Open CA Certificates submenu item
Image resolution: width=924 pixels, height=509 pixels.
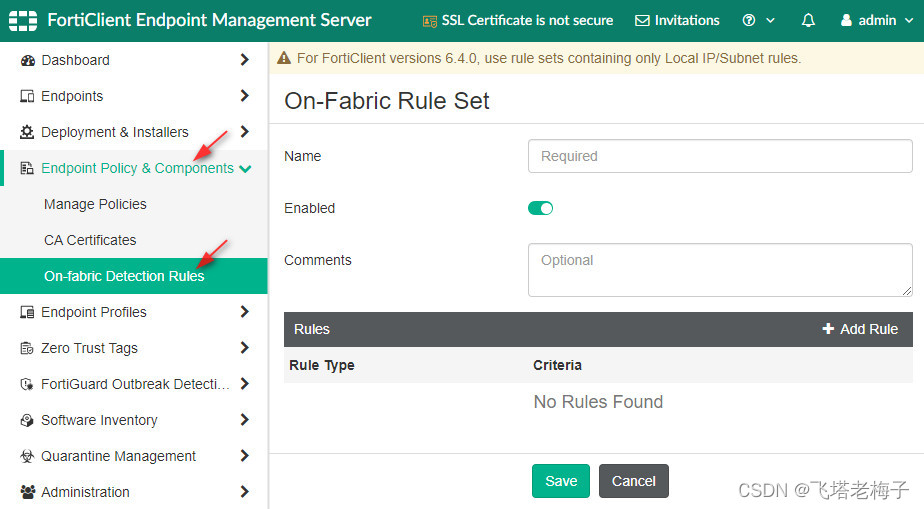click(x=90, y=240)
